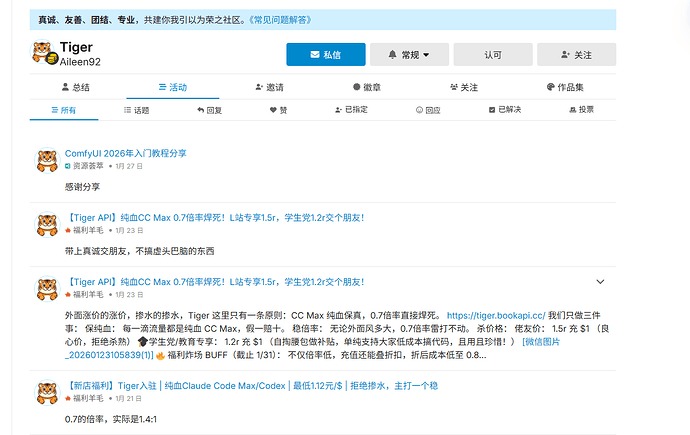Screen dimensions: 690x435
Task: Open the 常见问题解答 FAQ link
Action: coord(280,20)
